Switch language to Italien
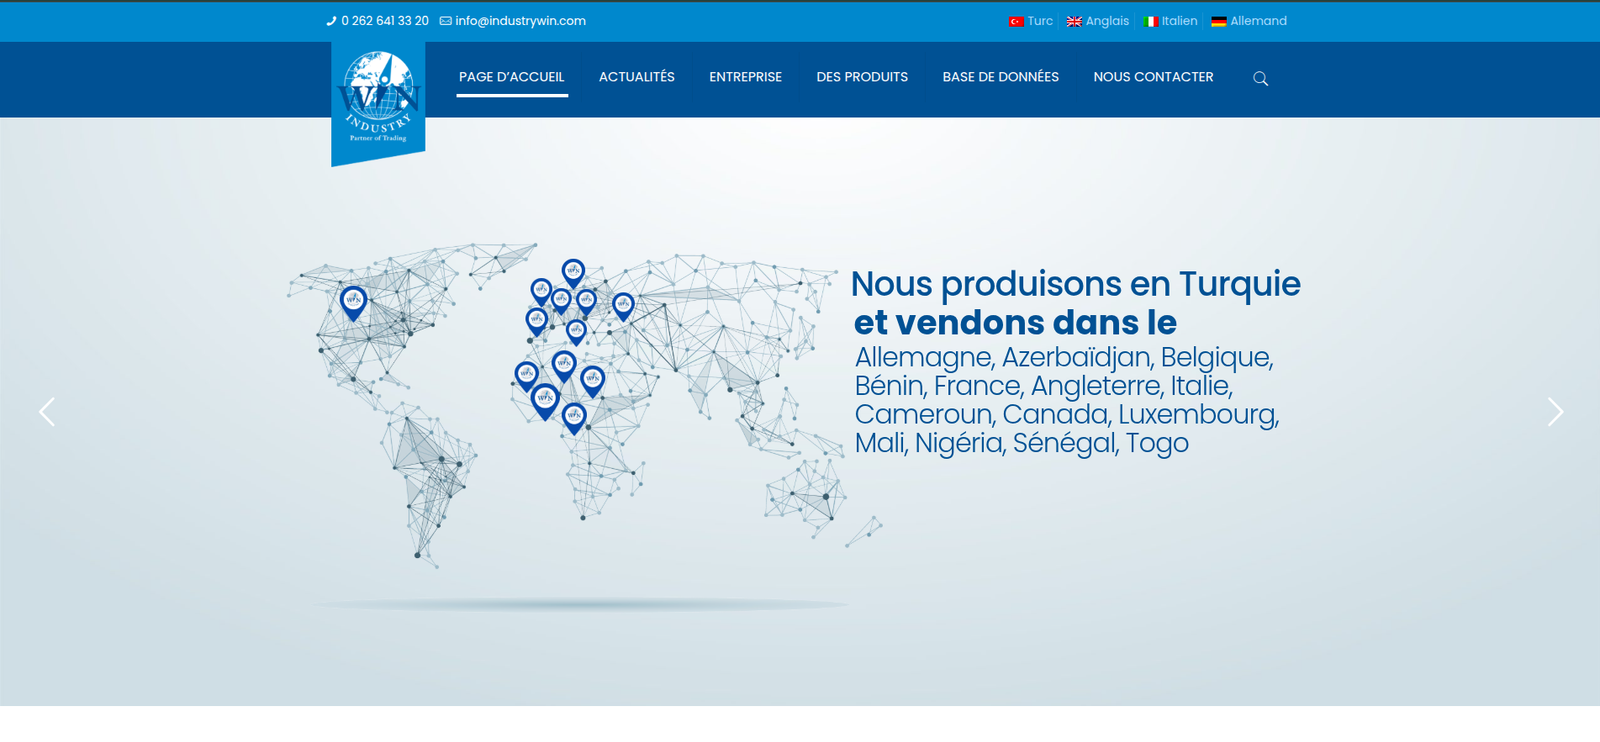The height and width of the screenshot is (742, 1600). pos(1179,21)
